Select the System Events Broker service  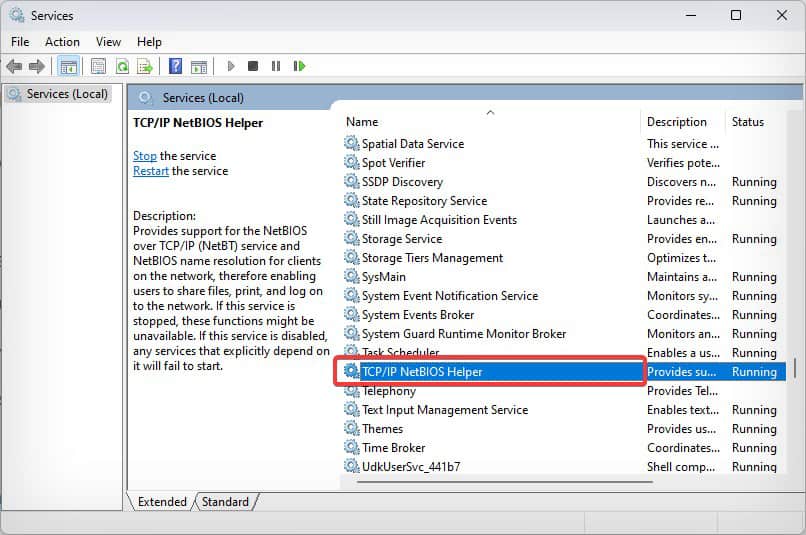(x=418, y=315)
